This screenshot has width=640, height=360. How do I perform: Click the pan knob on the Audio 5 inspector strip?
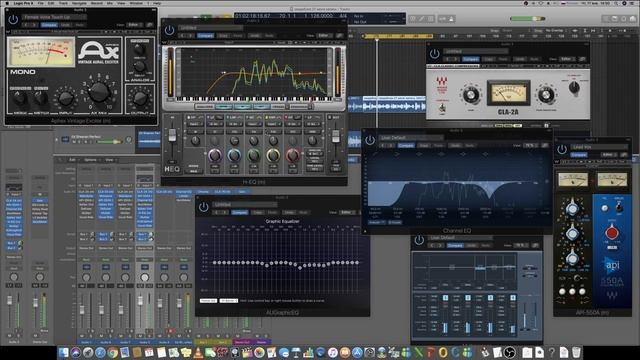(13, 277)
